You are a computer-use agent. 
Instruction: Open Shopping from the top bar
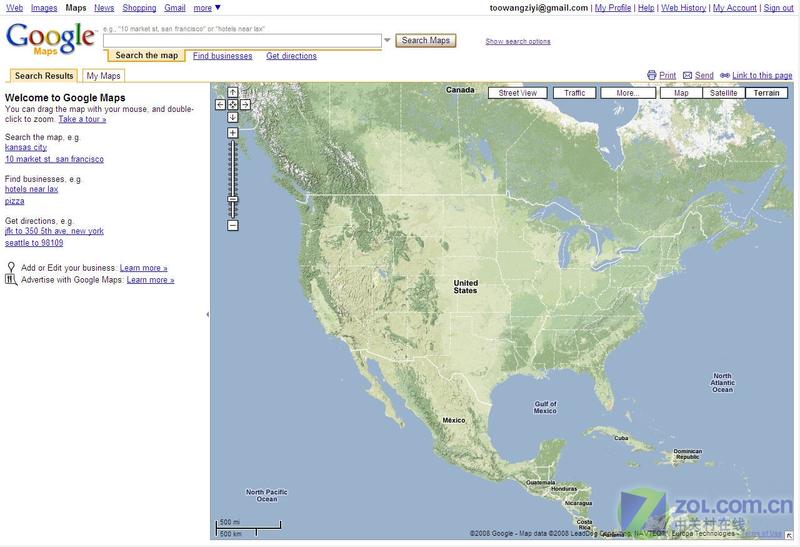click(139, 8)
